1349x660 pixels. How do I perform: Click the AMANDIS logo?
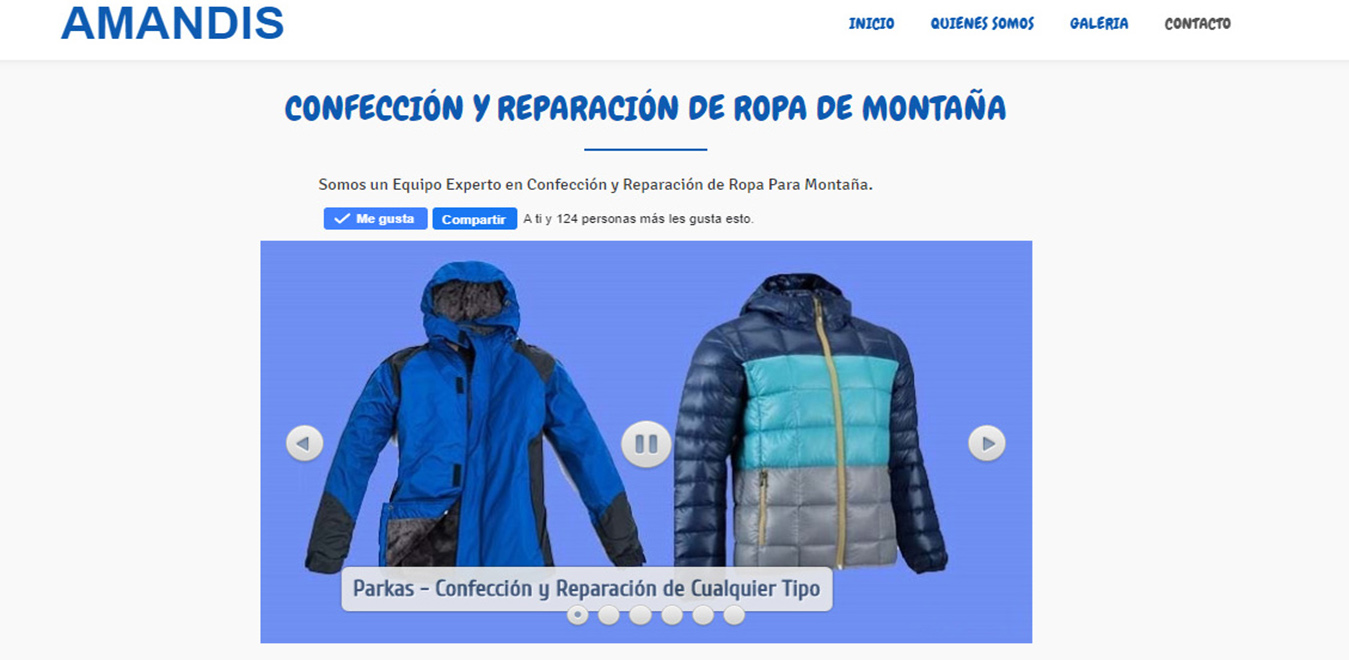pos(172,23)
